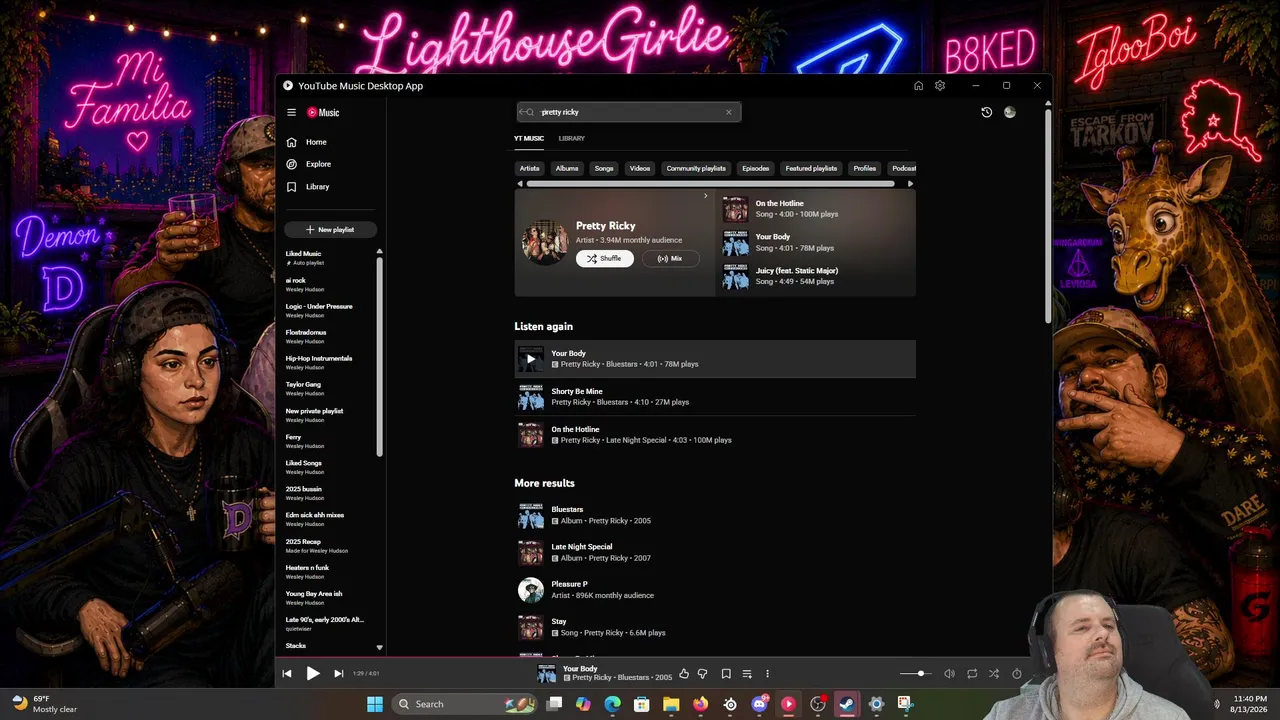Filter results by Artists

pos(530,168)
